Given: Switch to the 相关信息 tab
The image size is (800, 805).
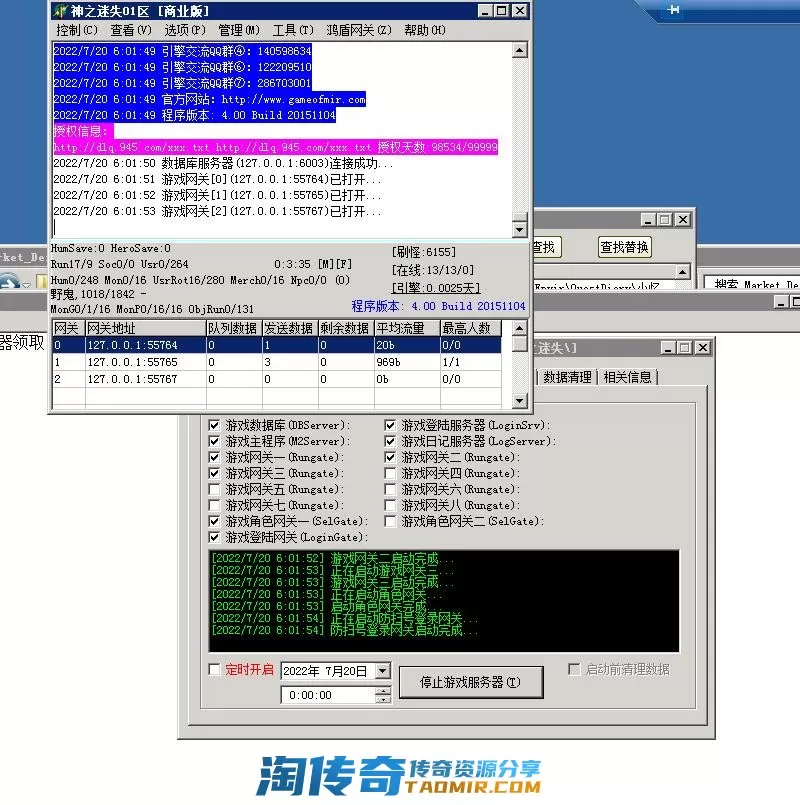Looking at the screenshot, I should (x=626, y=377).
